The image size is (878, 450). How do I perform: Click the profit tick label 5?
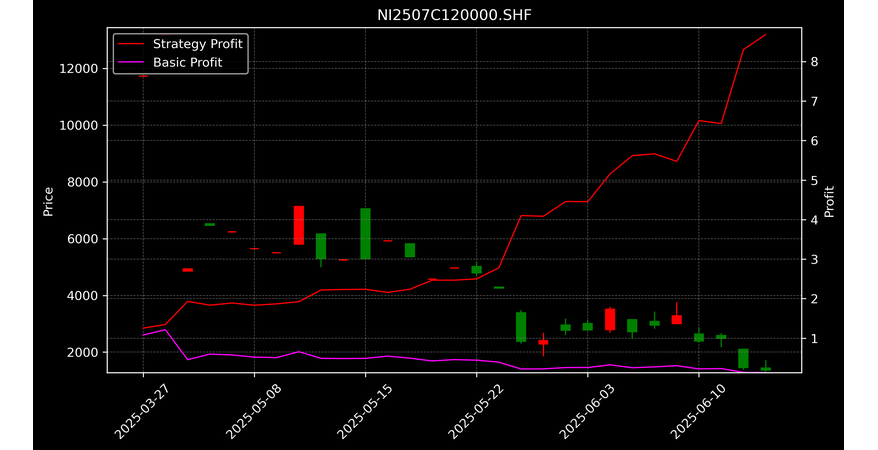pyautogui.click(x=814, y=180)
